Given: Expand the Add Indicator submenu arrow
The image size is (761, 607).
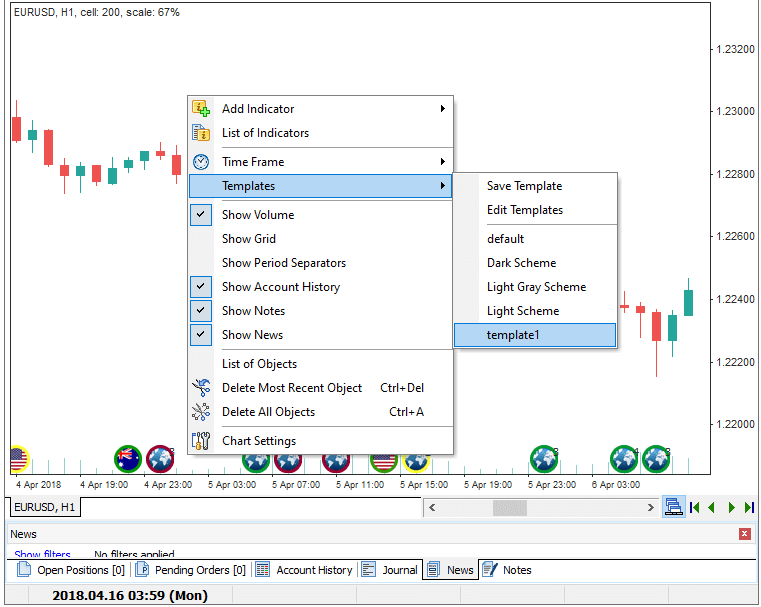Looking at the screenshot, I should point(443,109).
